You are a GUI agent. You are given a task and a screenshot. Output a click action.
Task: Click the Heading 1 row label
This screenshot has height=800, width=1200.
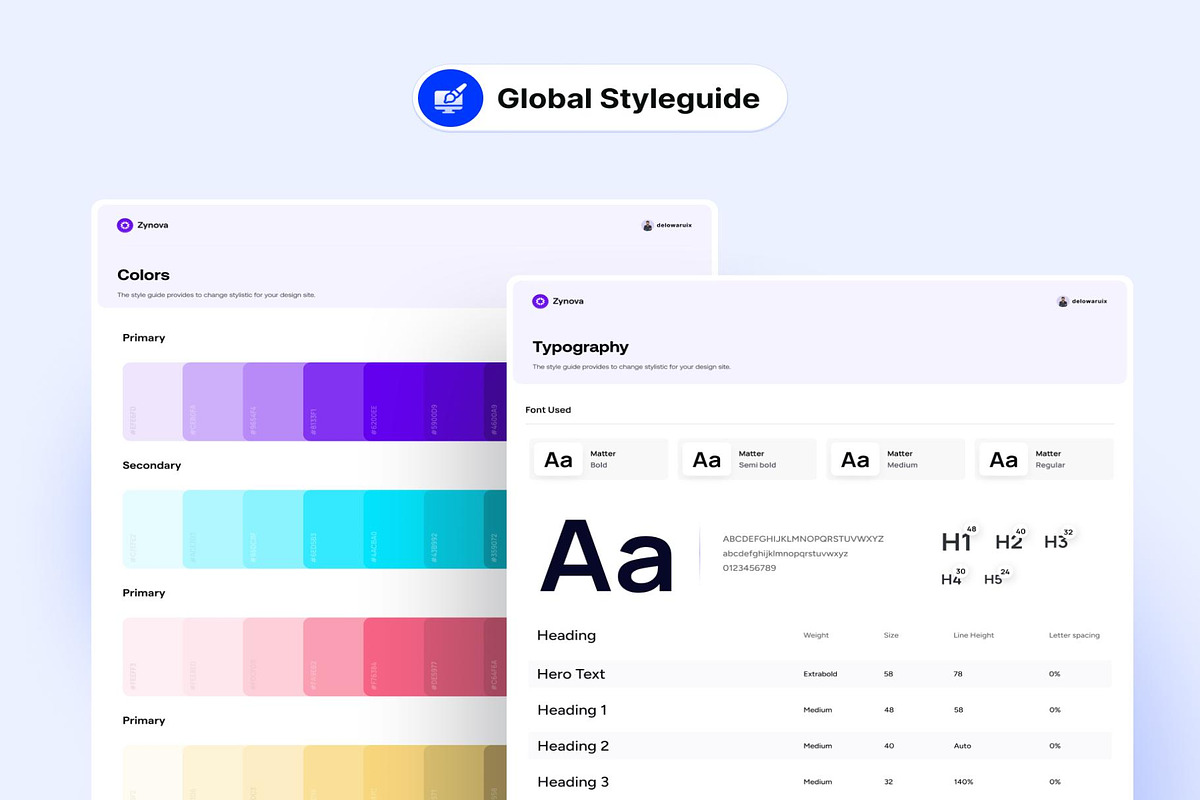(572, 710)
